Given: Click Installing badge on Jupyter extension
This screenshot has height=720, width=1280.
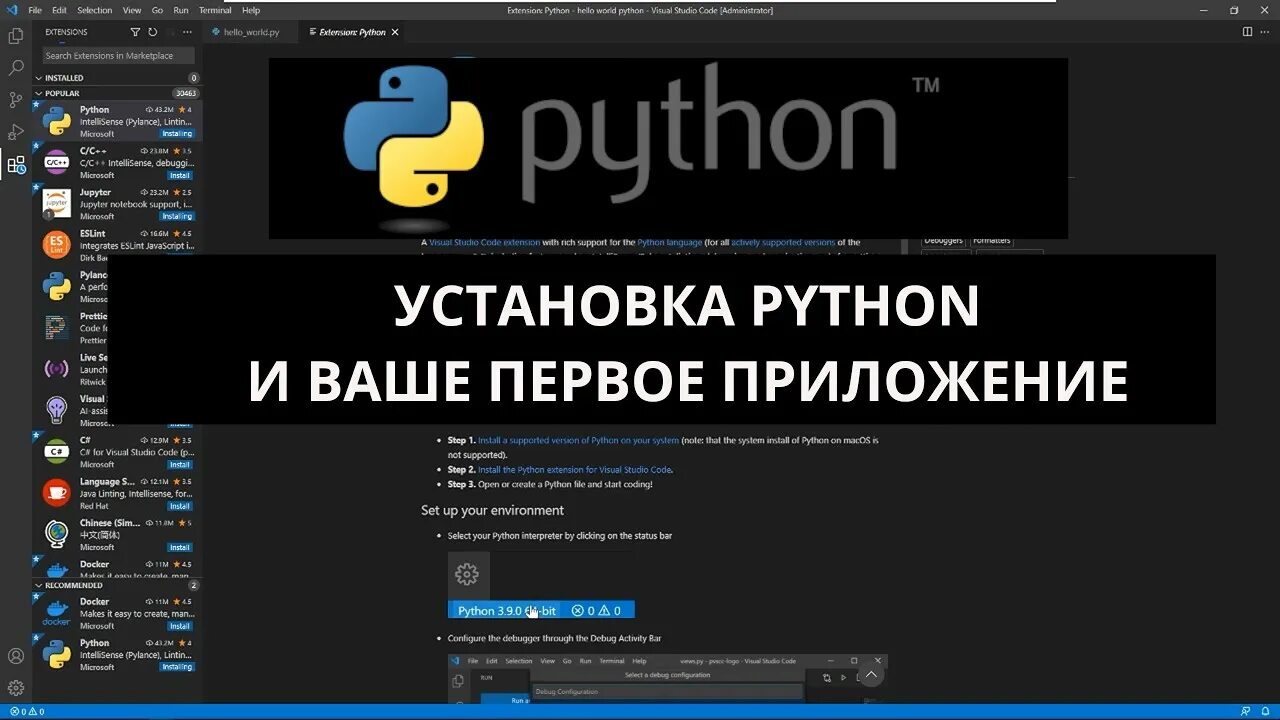Looking at the screenshot, I should [177, 216].
